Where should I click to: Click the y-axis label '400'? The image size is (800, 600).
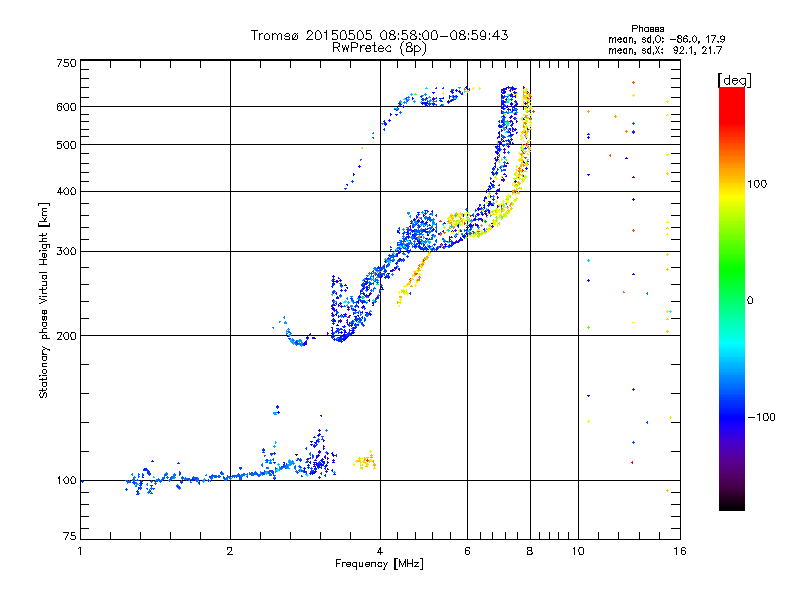click(x=66, y=192)
